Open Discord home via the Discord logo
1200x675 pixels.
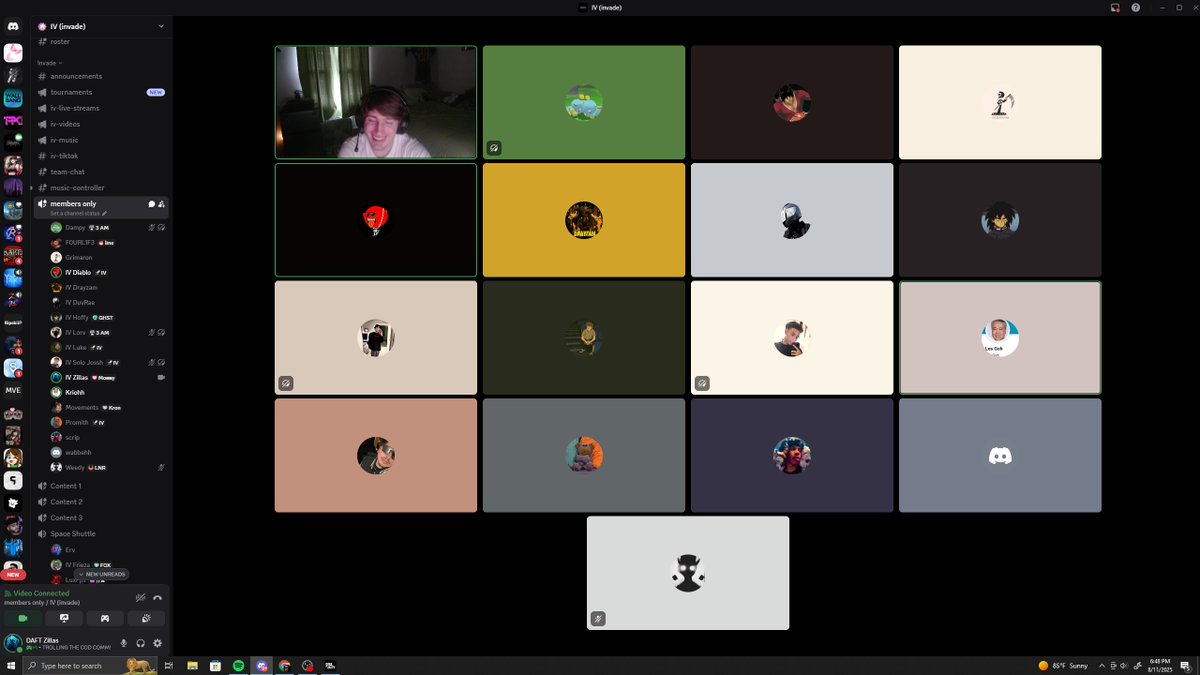(x=12, y=26)
